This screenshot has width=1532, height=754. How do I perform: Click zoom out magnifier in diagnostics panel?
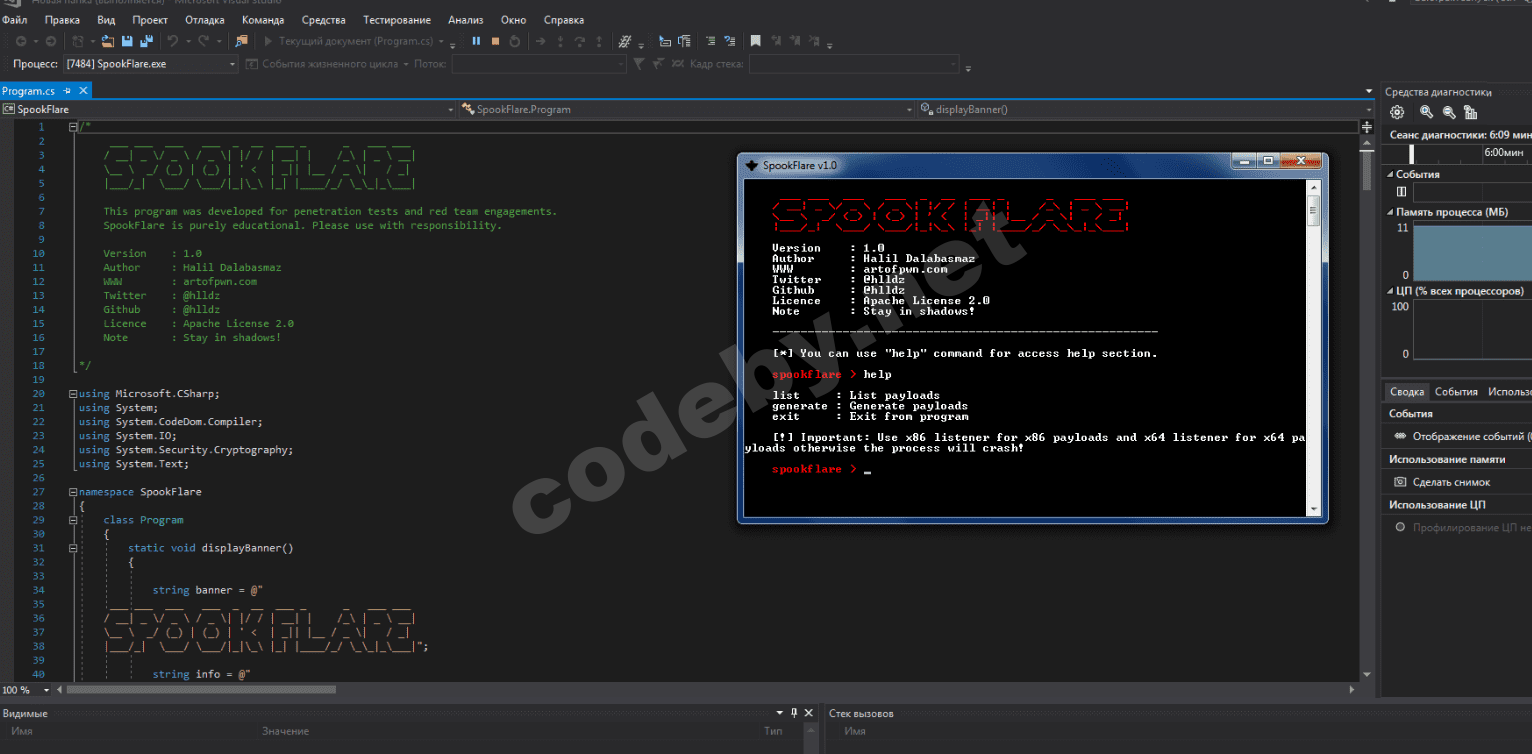click(x=1449, y=112)
